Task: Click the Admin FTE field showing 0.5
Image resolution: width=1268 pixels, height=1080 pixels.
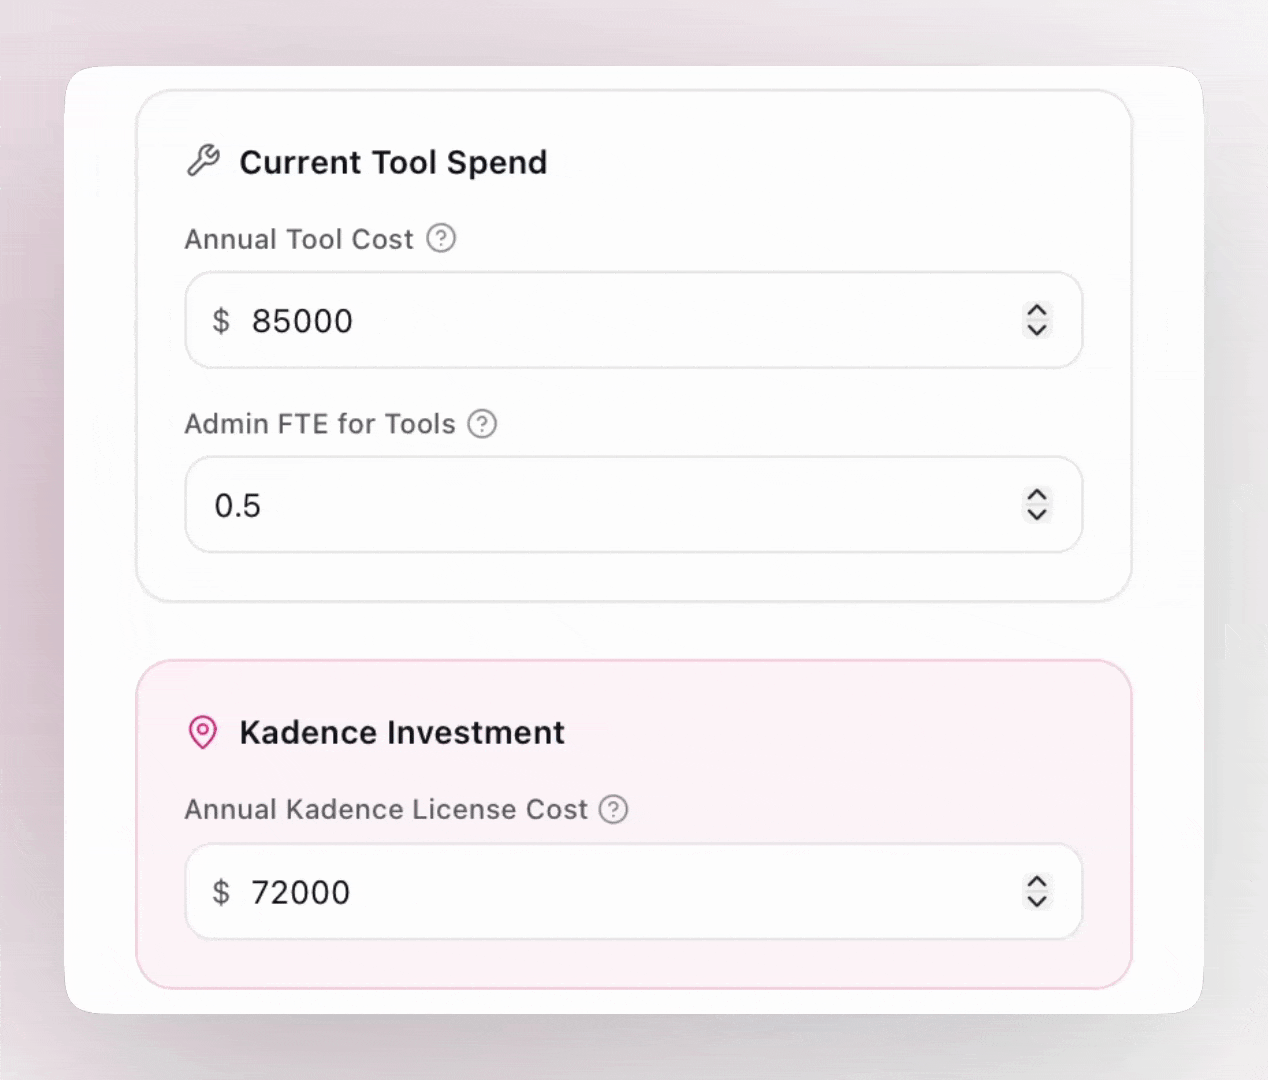Action: [600, 505]
